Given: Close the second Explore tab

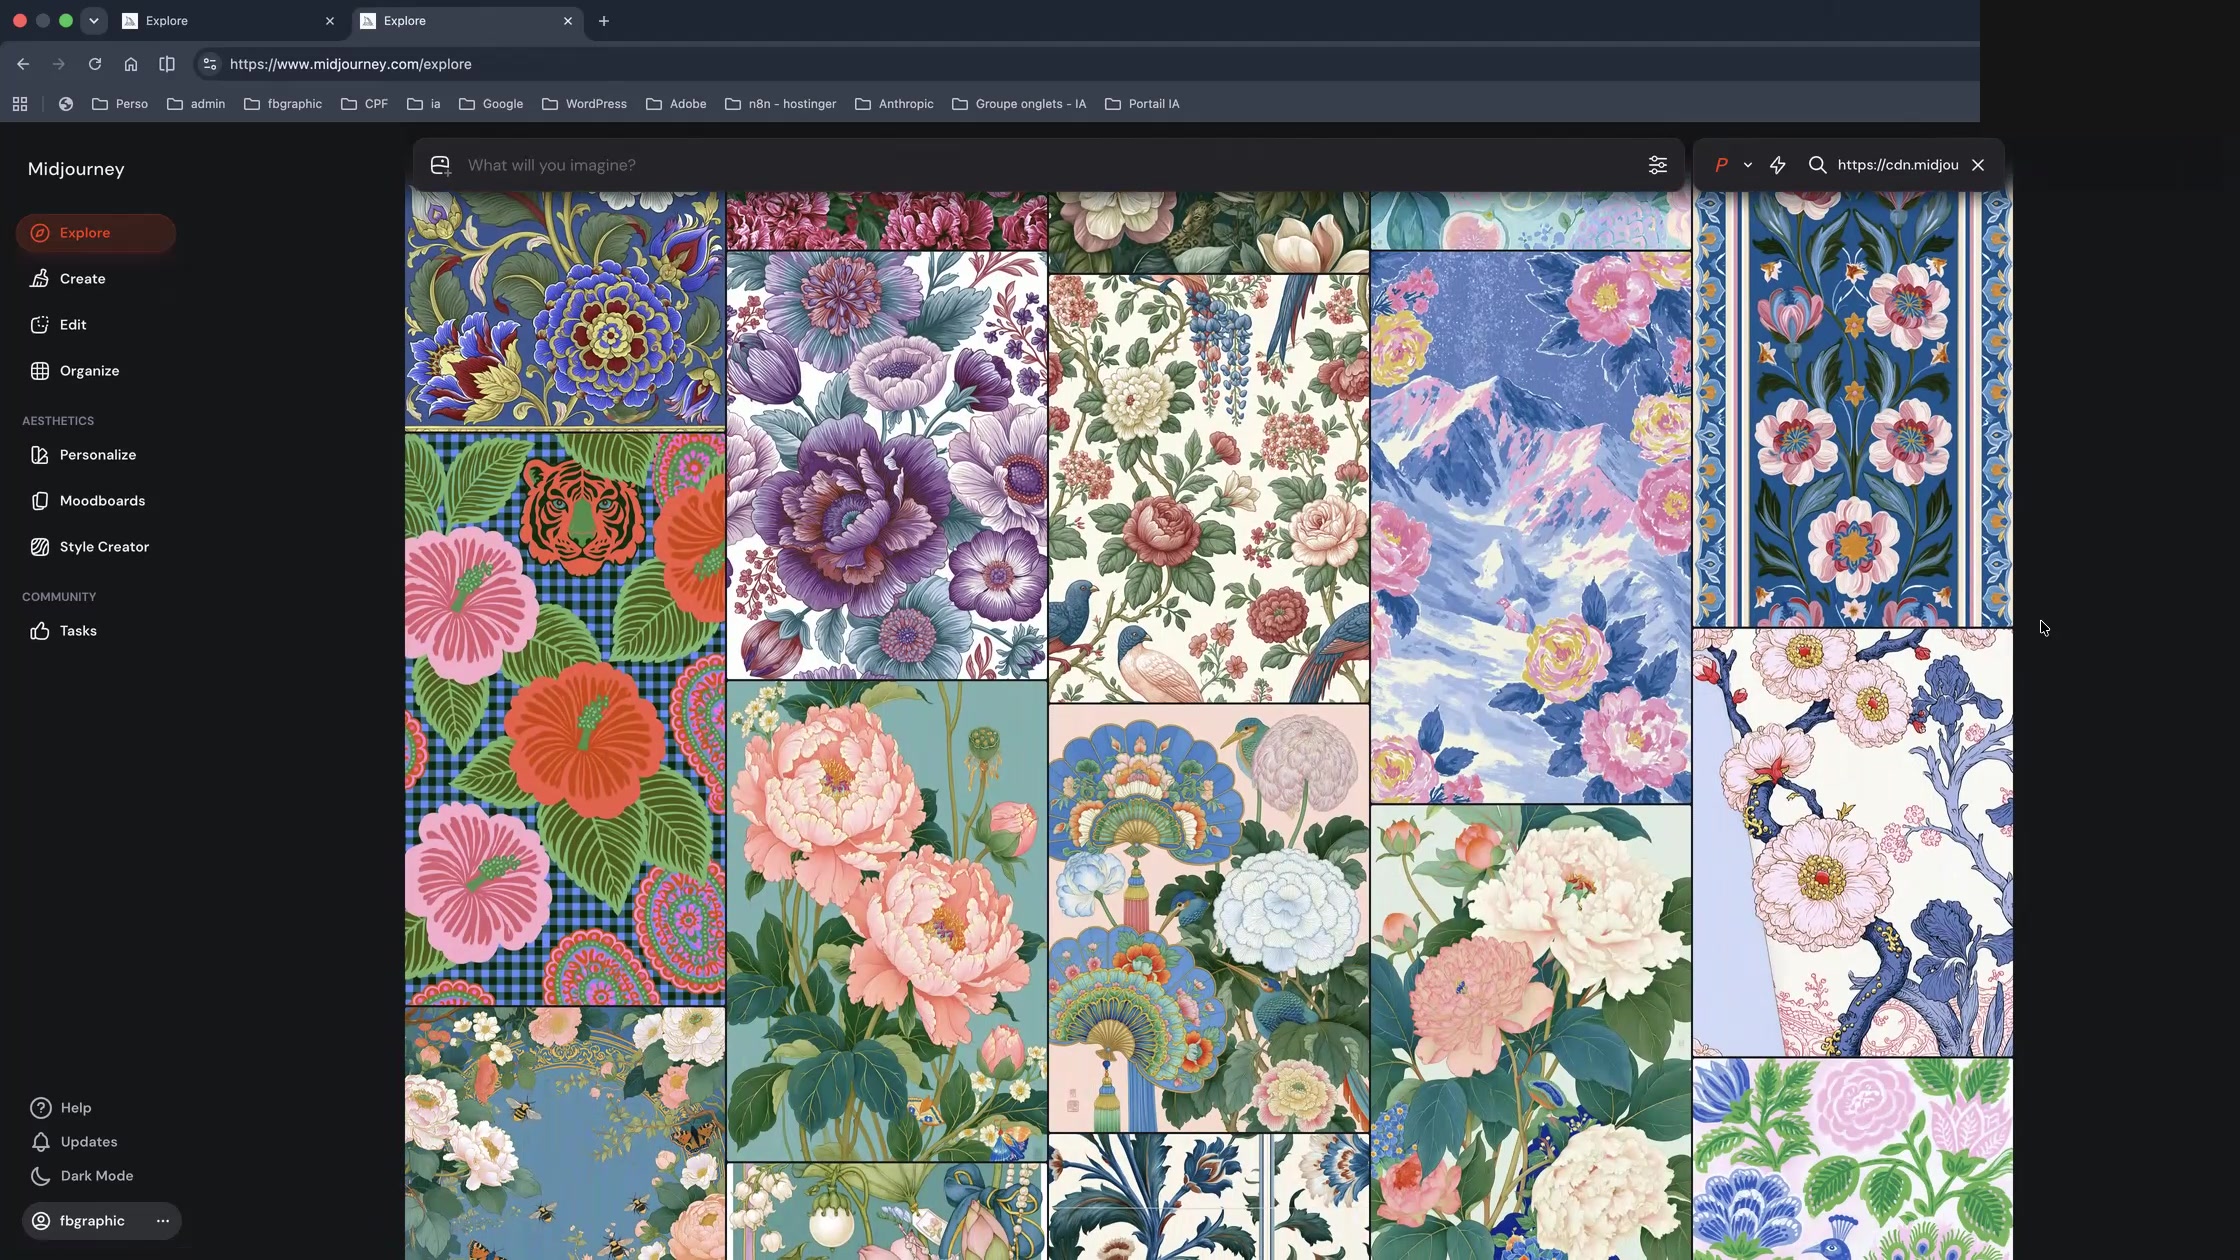Looking at the screenshot, I should (x=568, y=21).
